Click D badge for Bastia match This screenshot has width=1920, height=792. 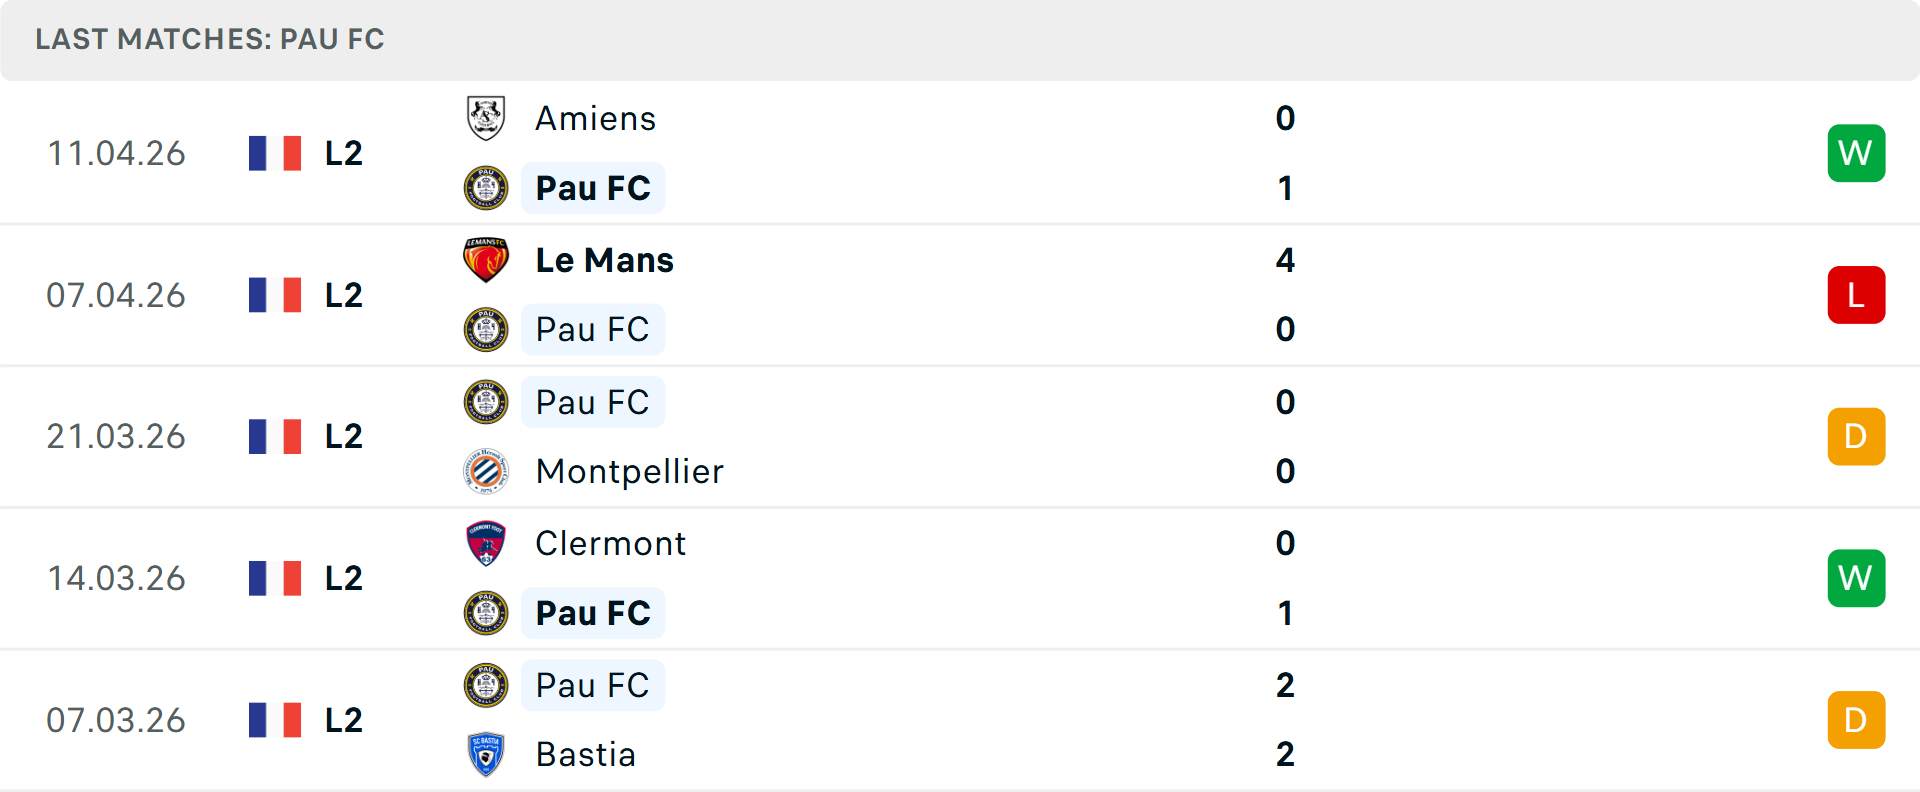(x=1856, y=720)
